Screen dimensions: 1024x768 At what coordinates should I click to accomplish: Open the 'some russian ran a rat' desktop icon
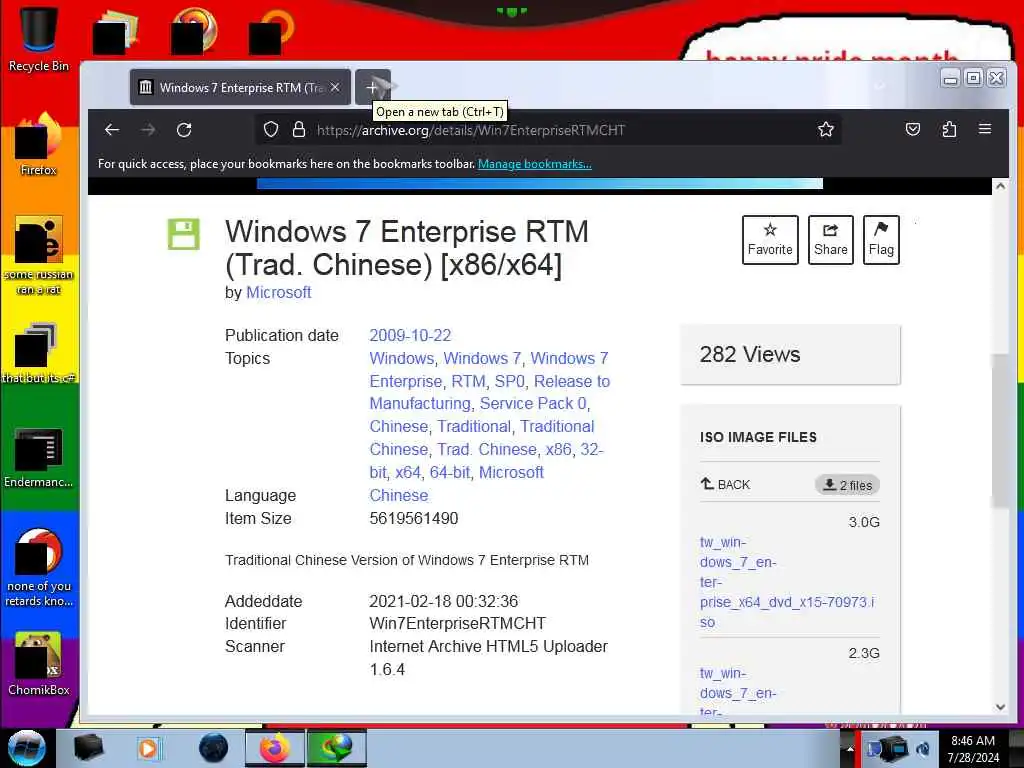pos(39,255)
